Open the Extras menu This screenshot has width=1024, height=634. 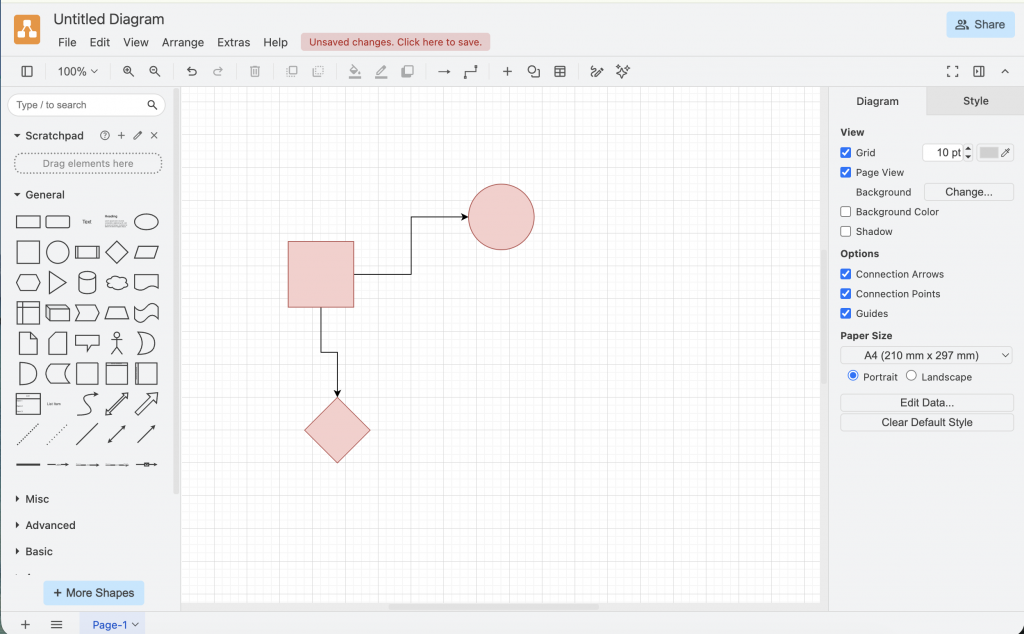pyautogui.click(x=233, y=42)
